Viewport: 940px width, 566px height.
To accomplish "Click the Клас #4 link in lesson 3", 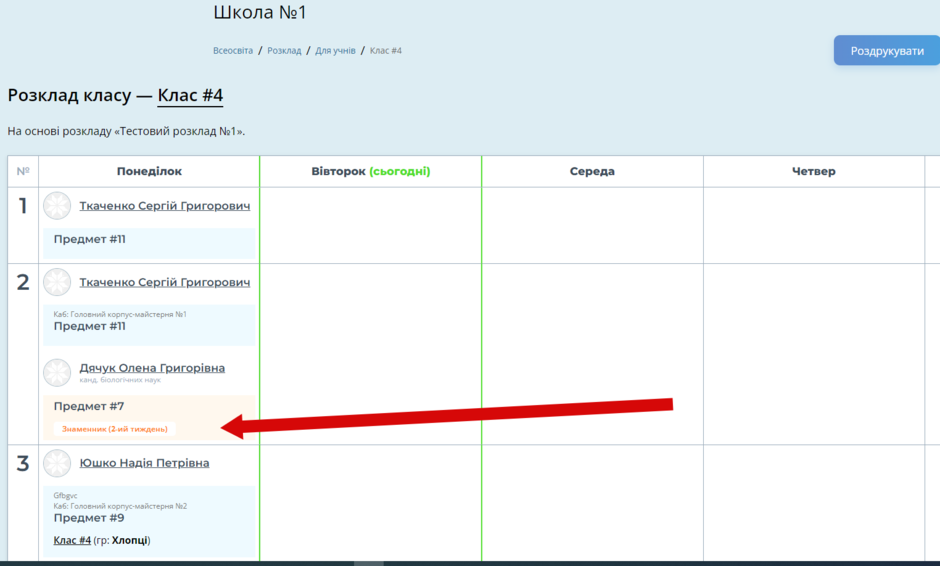I will click(x=72, y=540).
